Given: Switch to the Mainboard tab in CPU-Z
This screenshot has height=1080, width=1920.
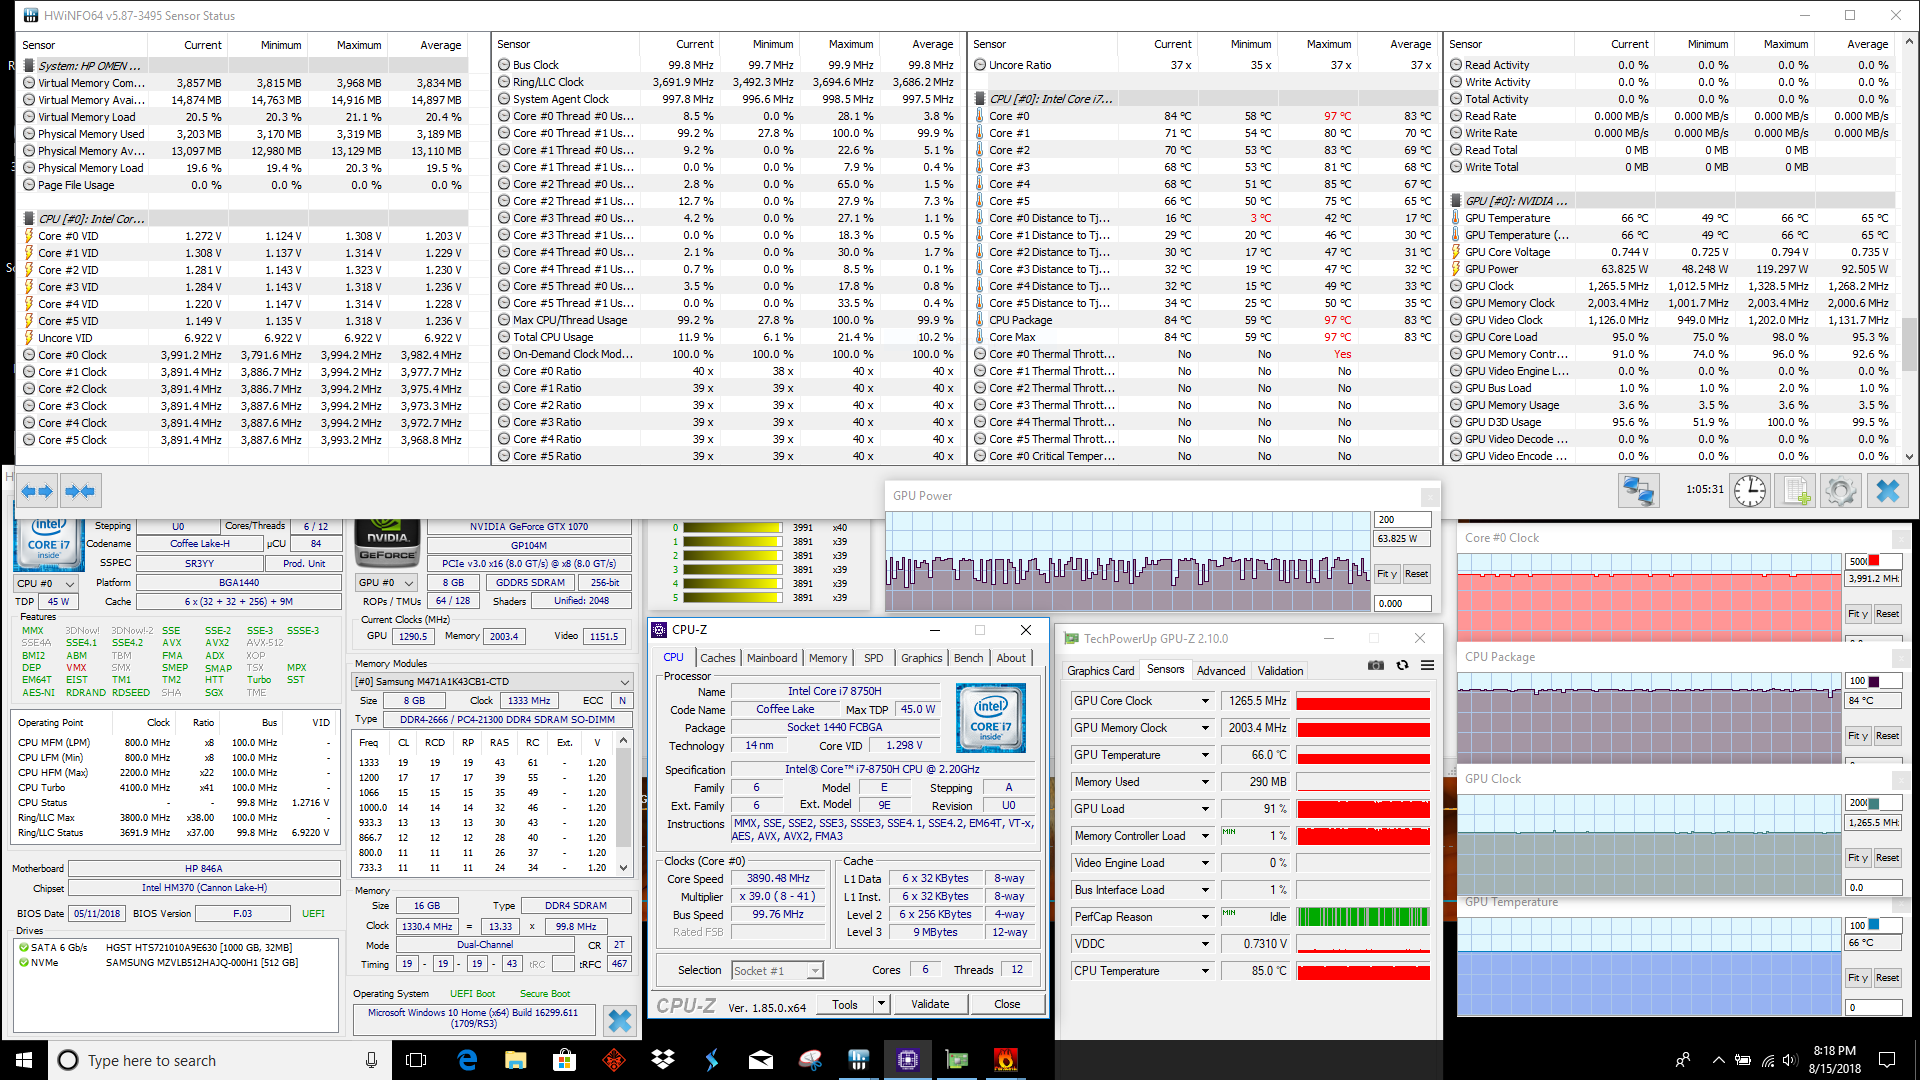Looking at the screenshot, I should click(x=772, y=658).
